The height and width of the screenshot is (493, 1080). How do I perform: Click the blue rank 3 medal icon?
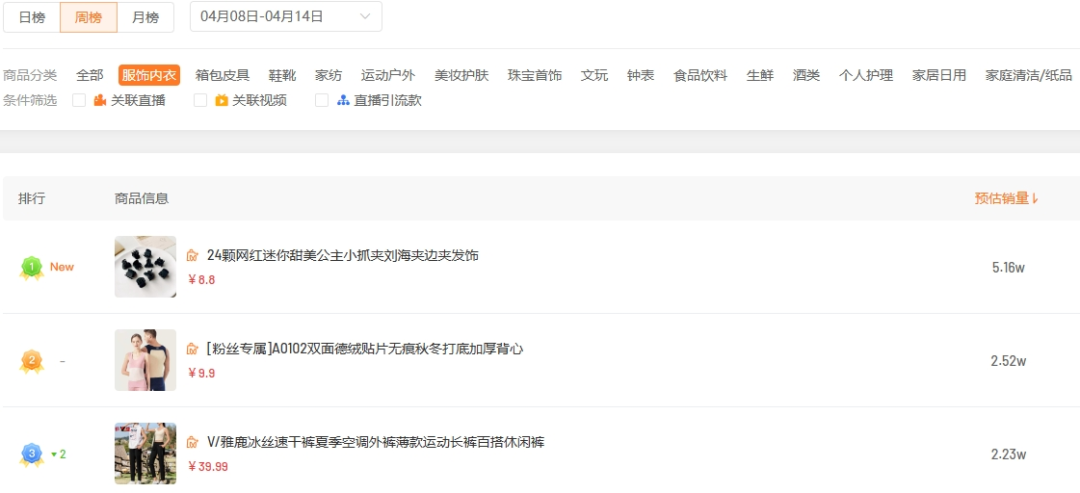31,454
